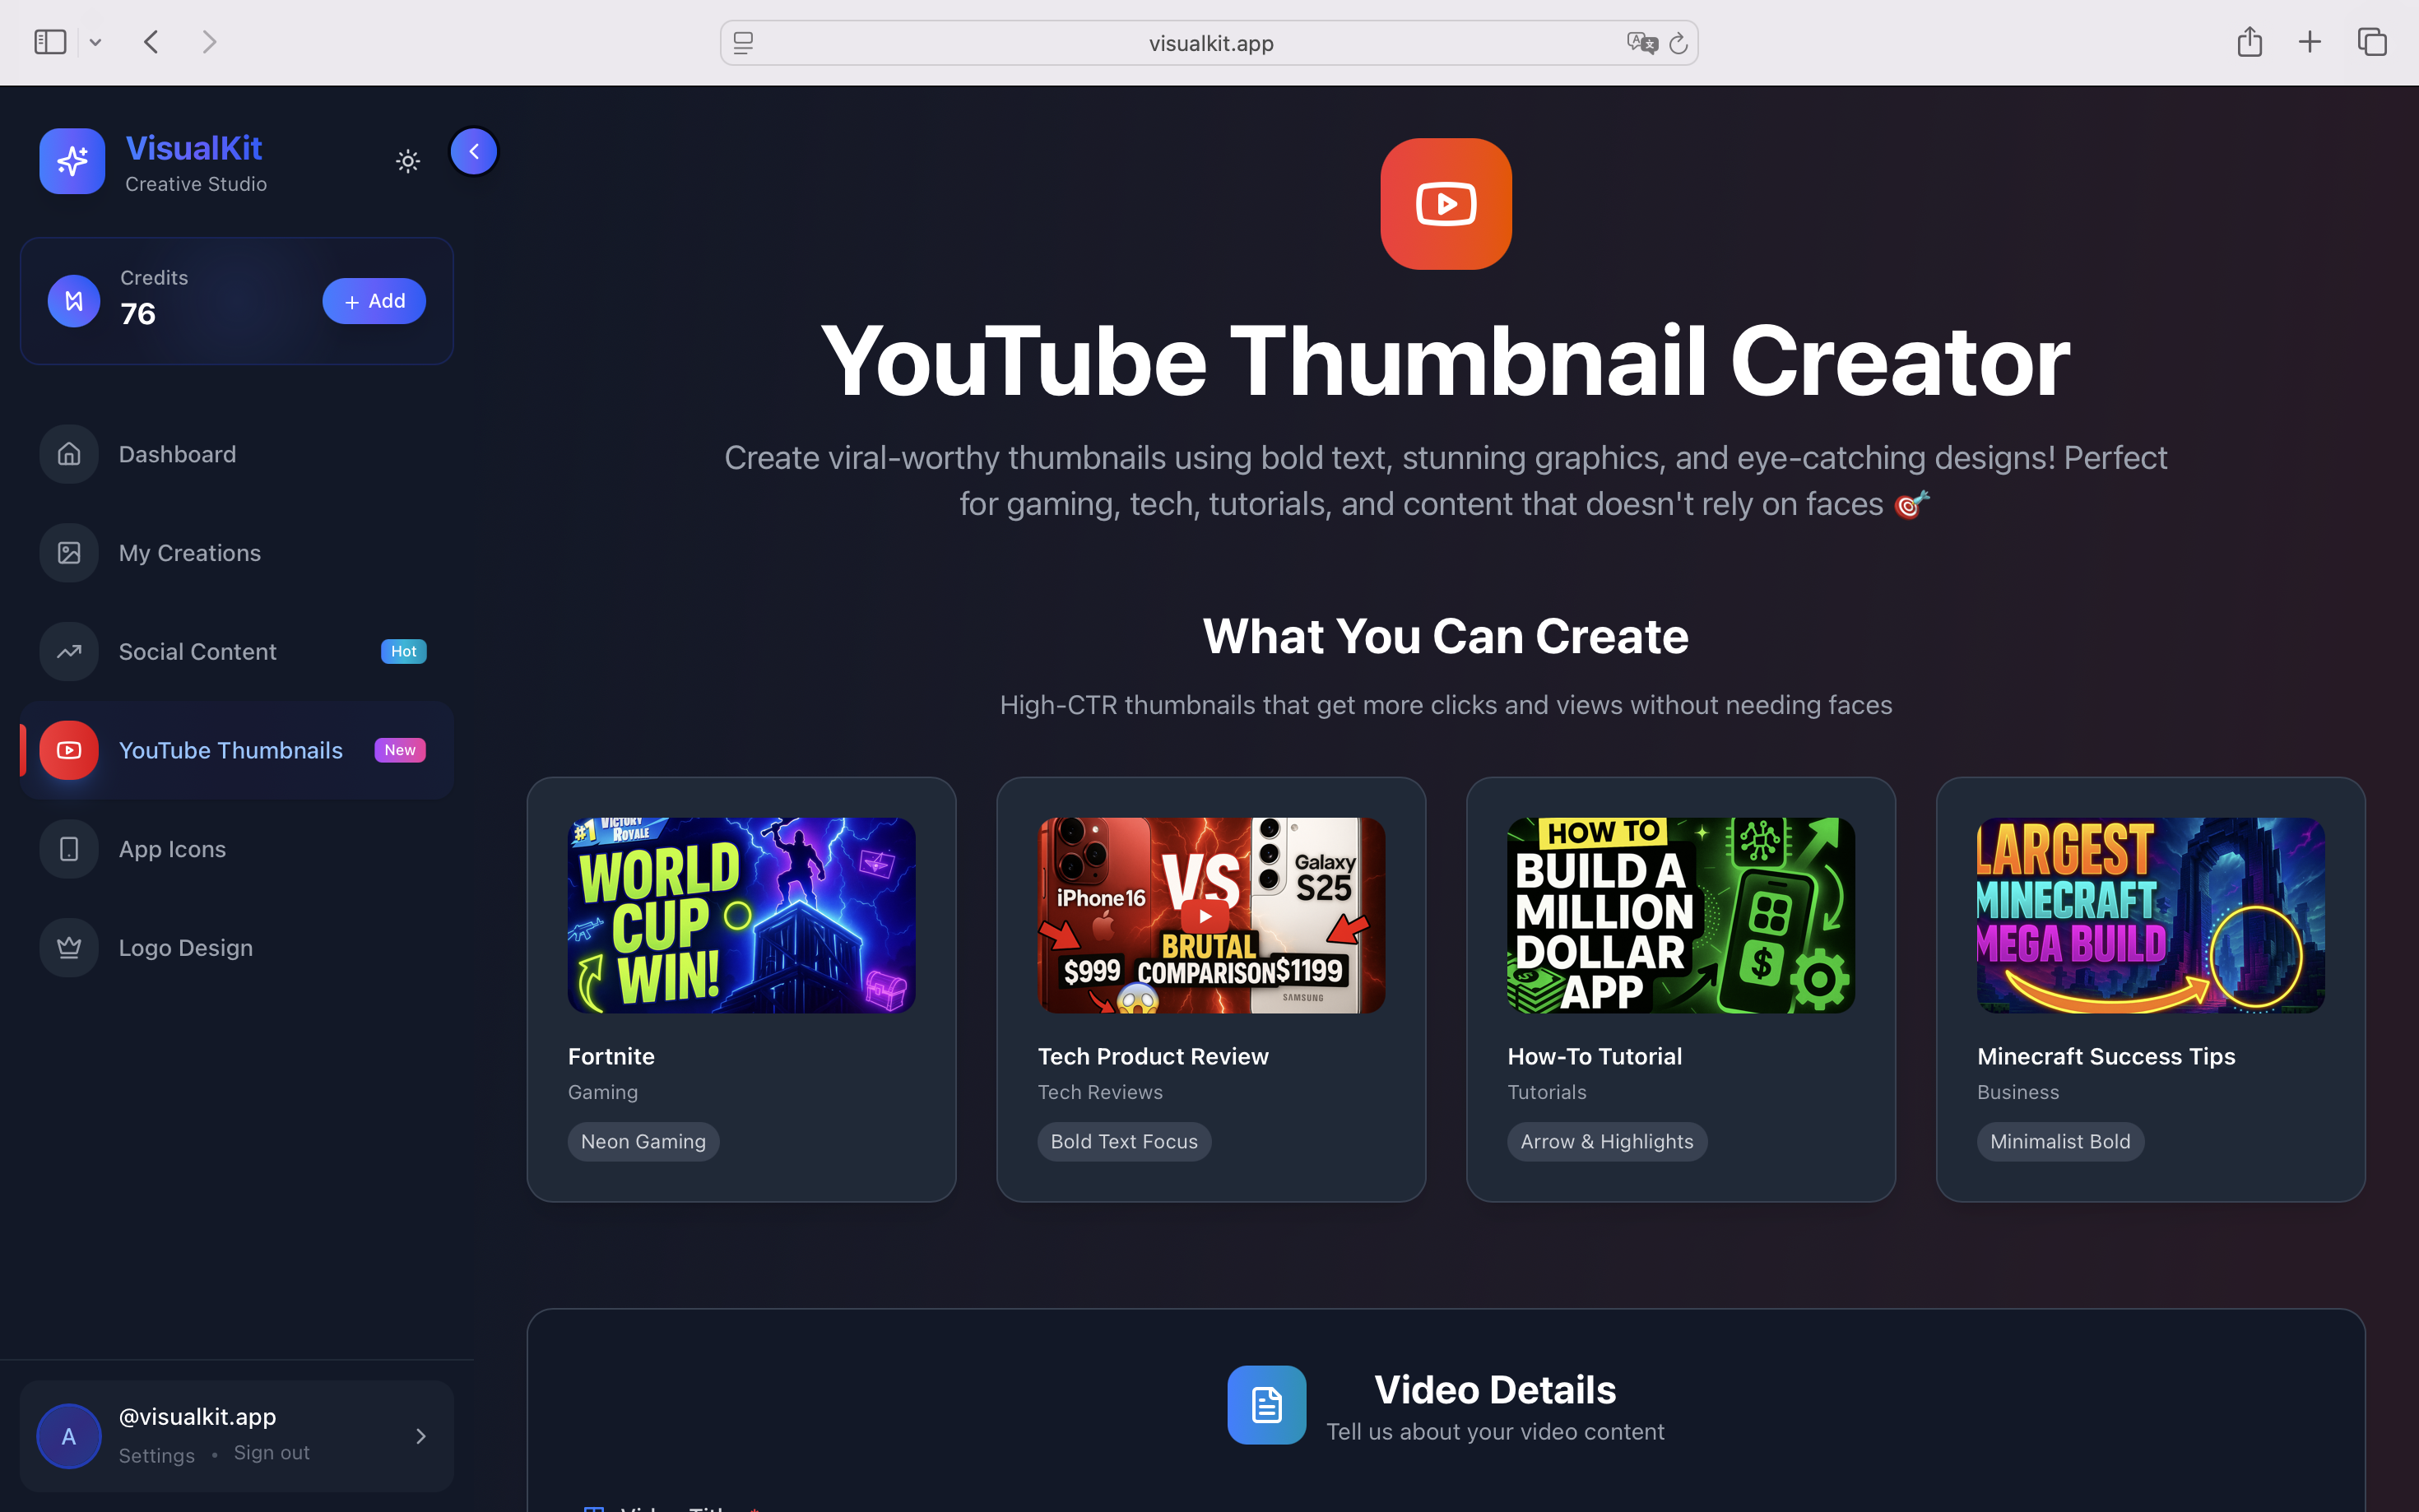Click the How-To Tutorial card title

pos(1595,1056)
